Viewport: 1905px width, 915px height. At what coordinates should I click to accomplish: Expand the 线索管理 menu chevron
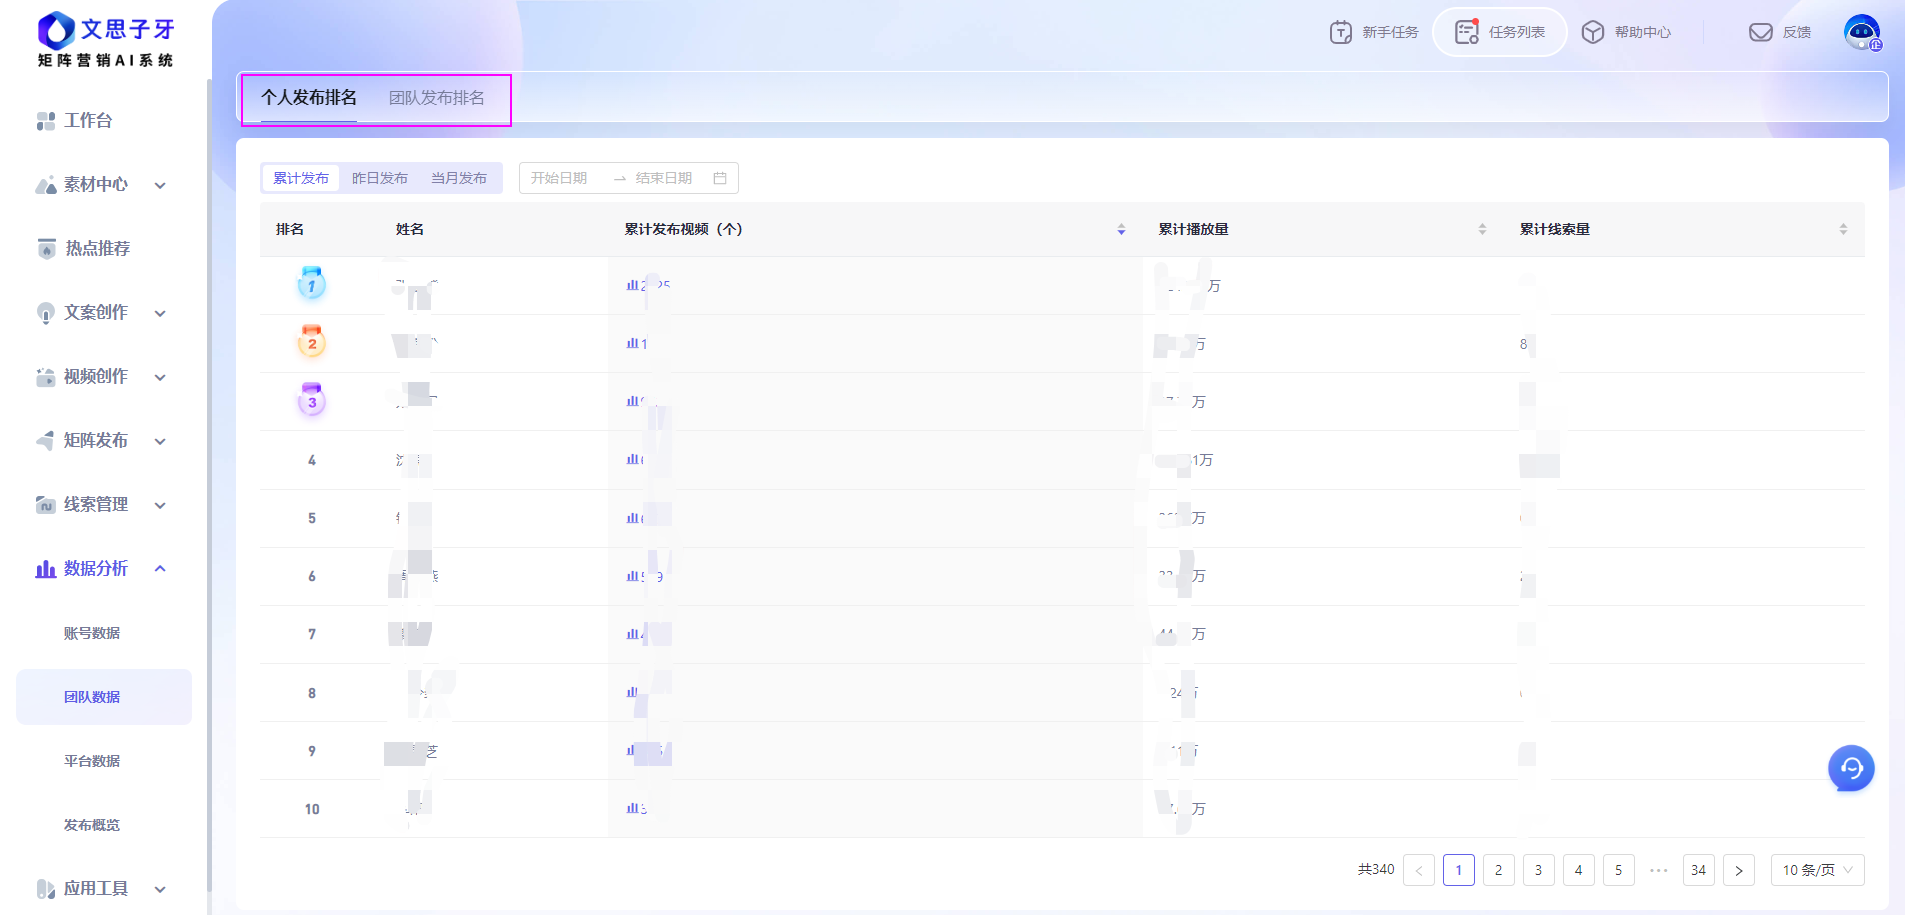(x=160, y=505)
